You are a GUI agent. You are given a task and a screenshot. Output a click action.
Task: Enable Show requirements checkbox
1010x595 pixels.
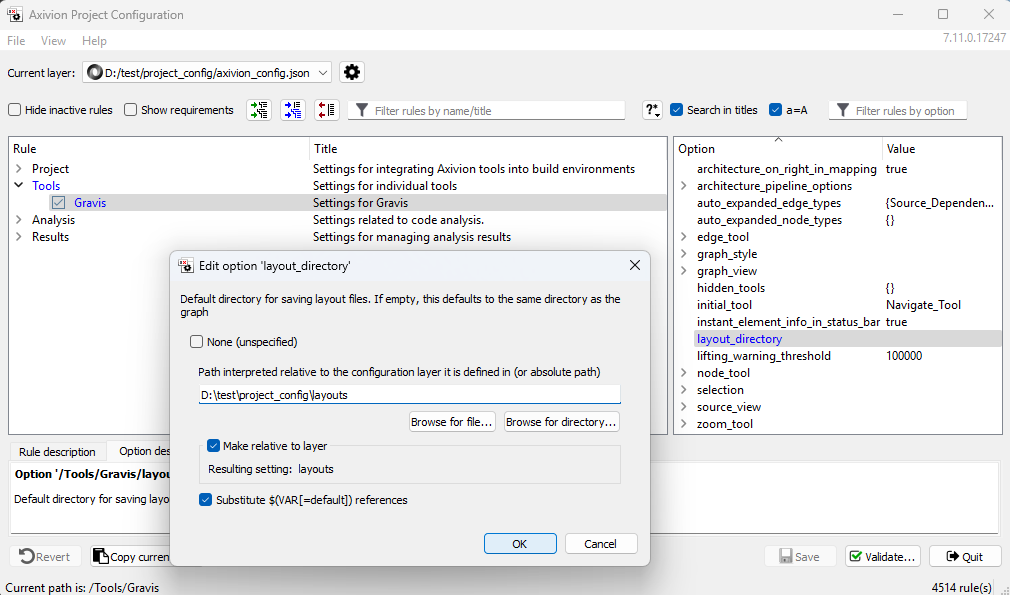point(130,110)
